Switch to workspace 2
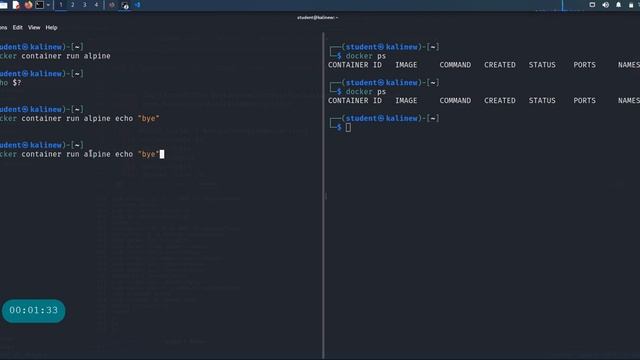Screen dimensions: 640x360 (x=73, y=5)
